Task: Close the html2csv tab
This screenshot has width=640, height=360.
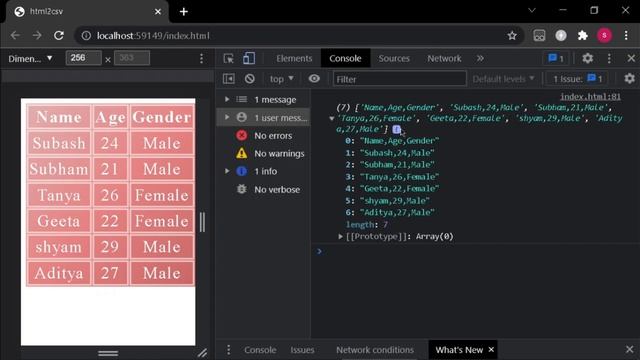Action: (158, 12)
